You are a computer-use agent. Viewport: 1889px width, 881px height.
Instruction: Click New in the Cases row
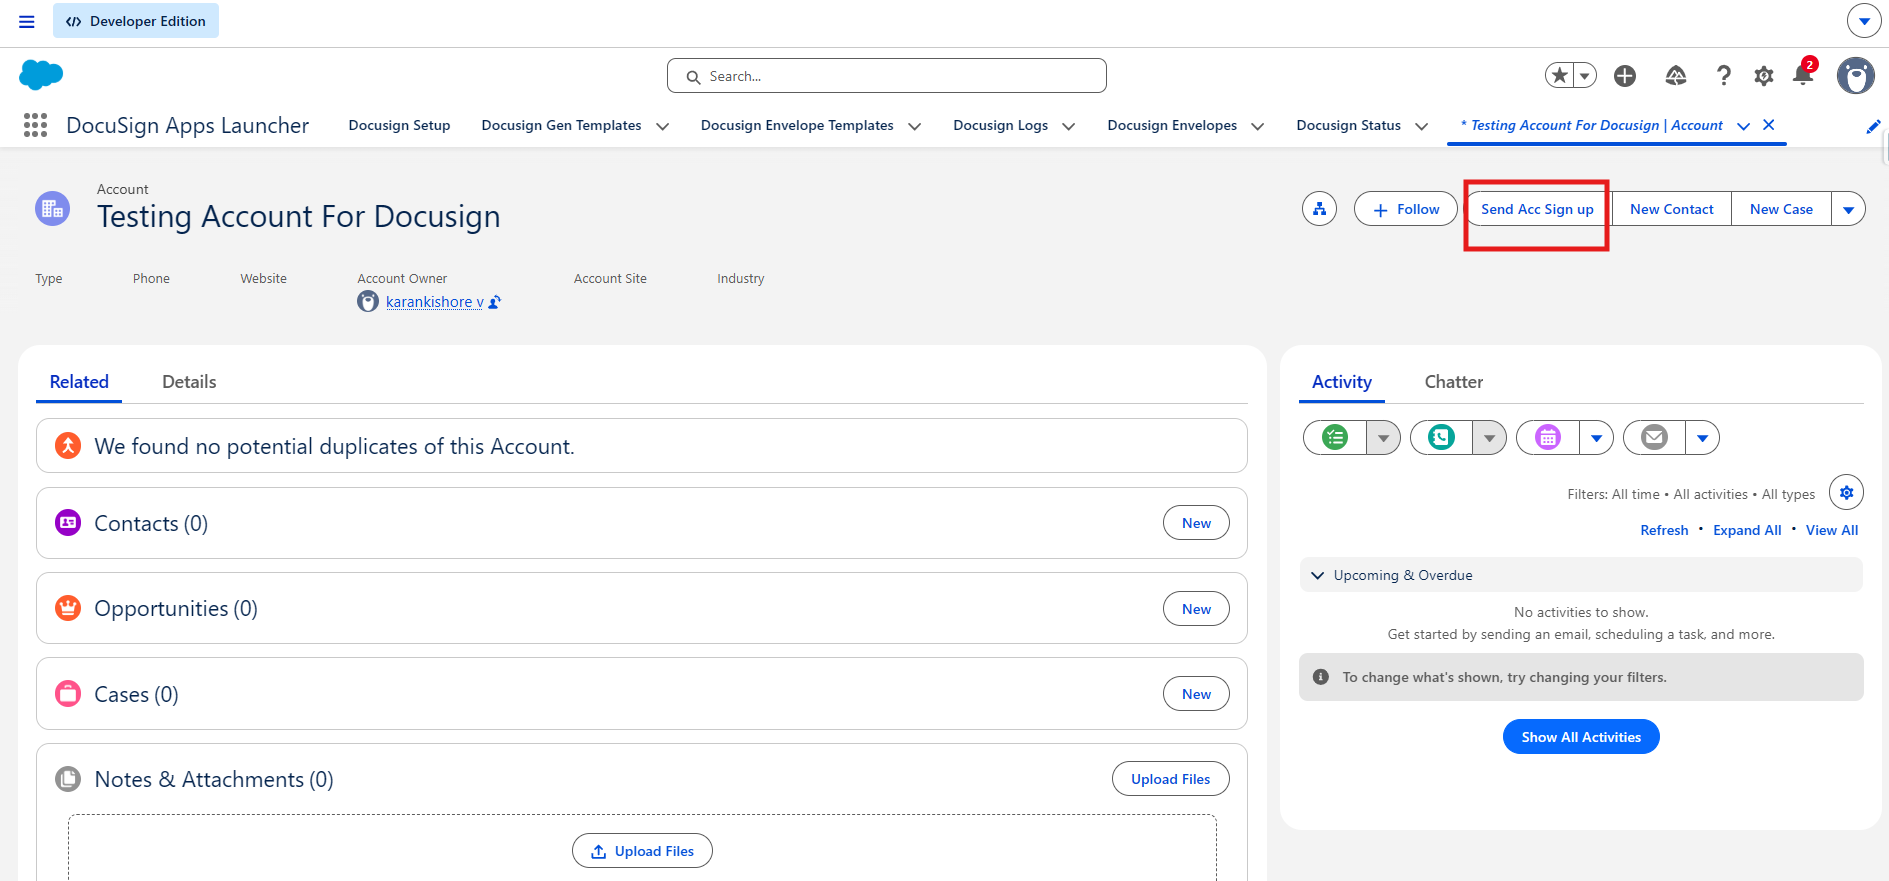[1196, 694]
